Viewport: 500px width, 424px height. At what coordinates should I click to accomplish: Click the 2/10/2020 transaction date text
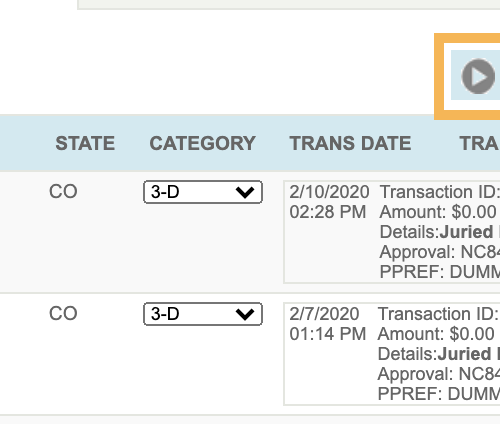pyautogui.click(x=329, y=192)
